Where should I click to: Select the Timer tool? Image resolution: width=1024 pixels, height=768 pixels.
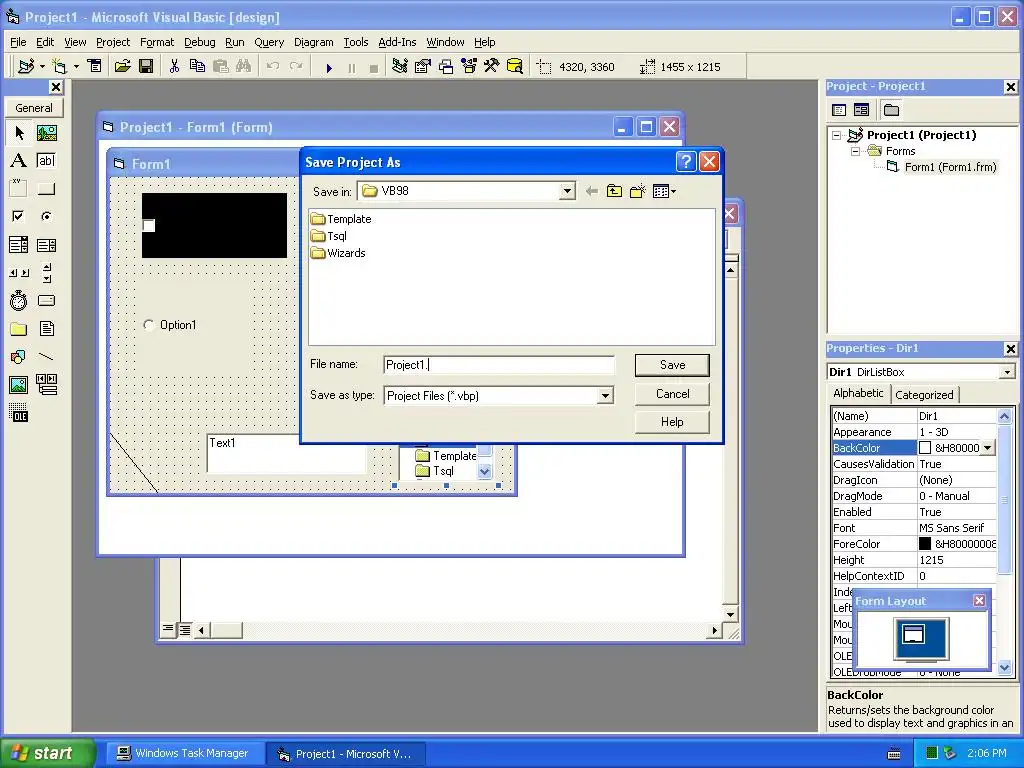pos(19,300)
